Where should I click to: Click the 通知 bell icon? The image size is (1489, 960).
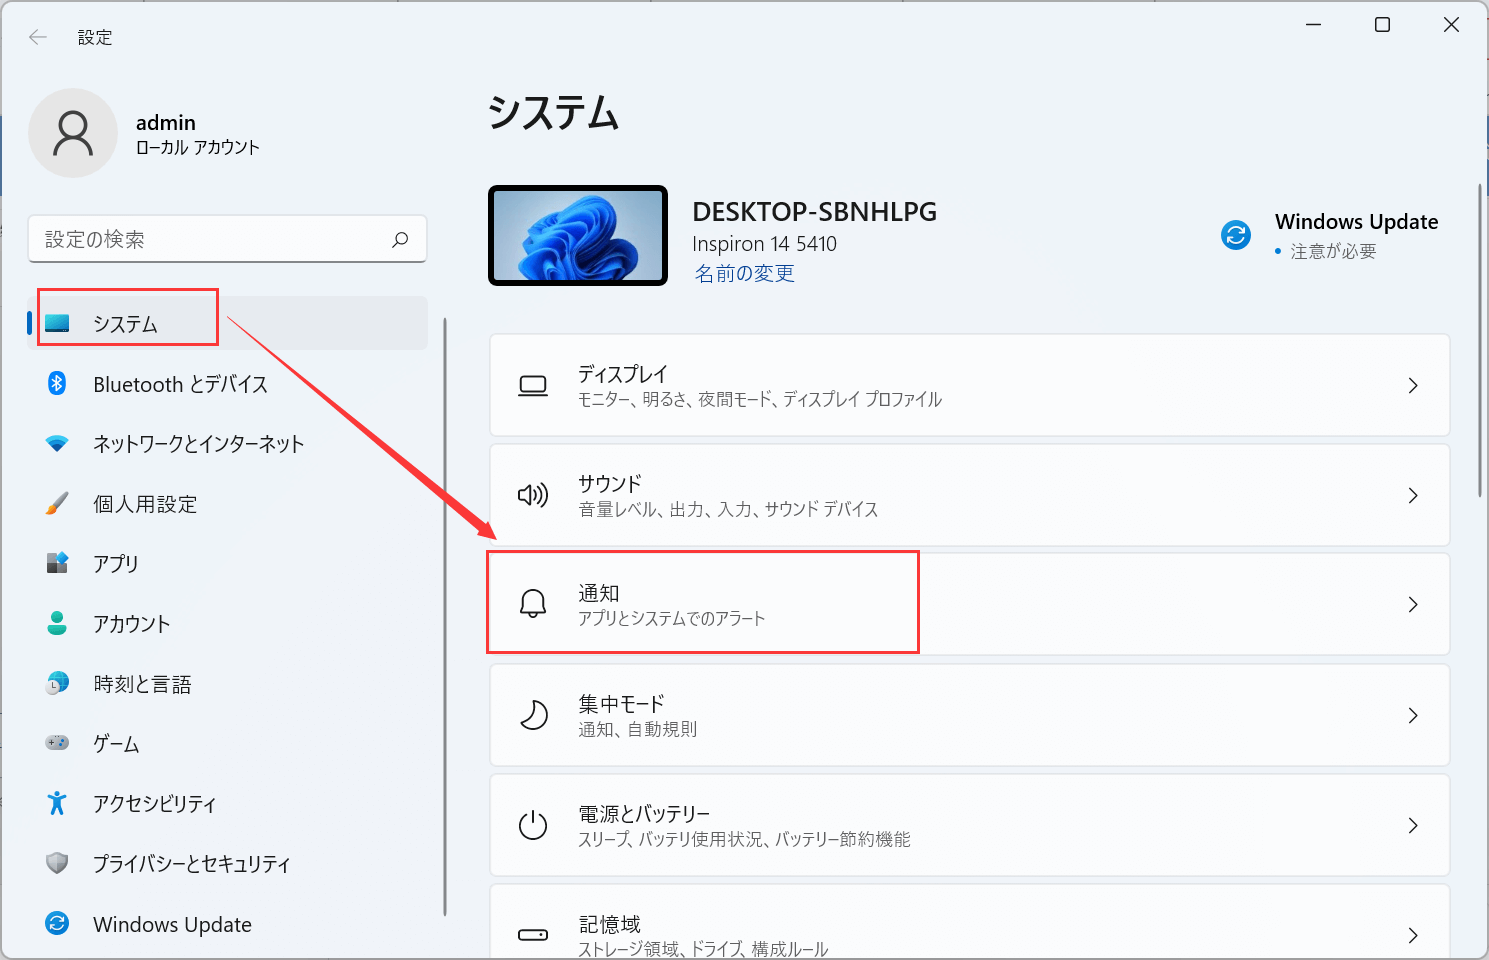[533, 603]
